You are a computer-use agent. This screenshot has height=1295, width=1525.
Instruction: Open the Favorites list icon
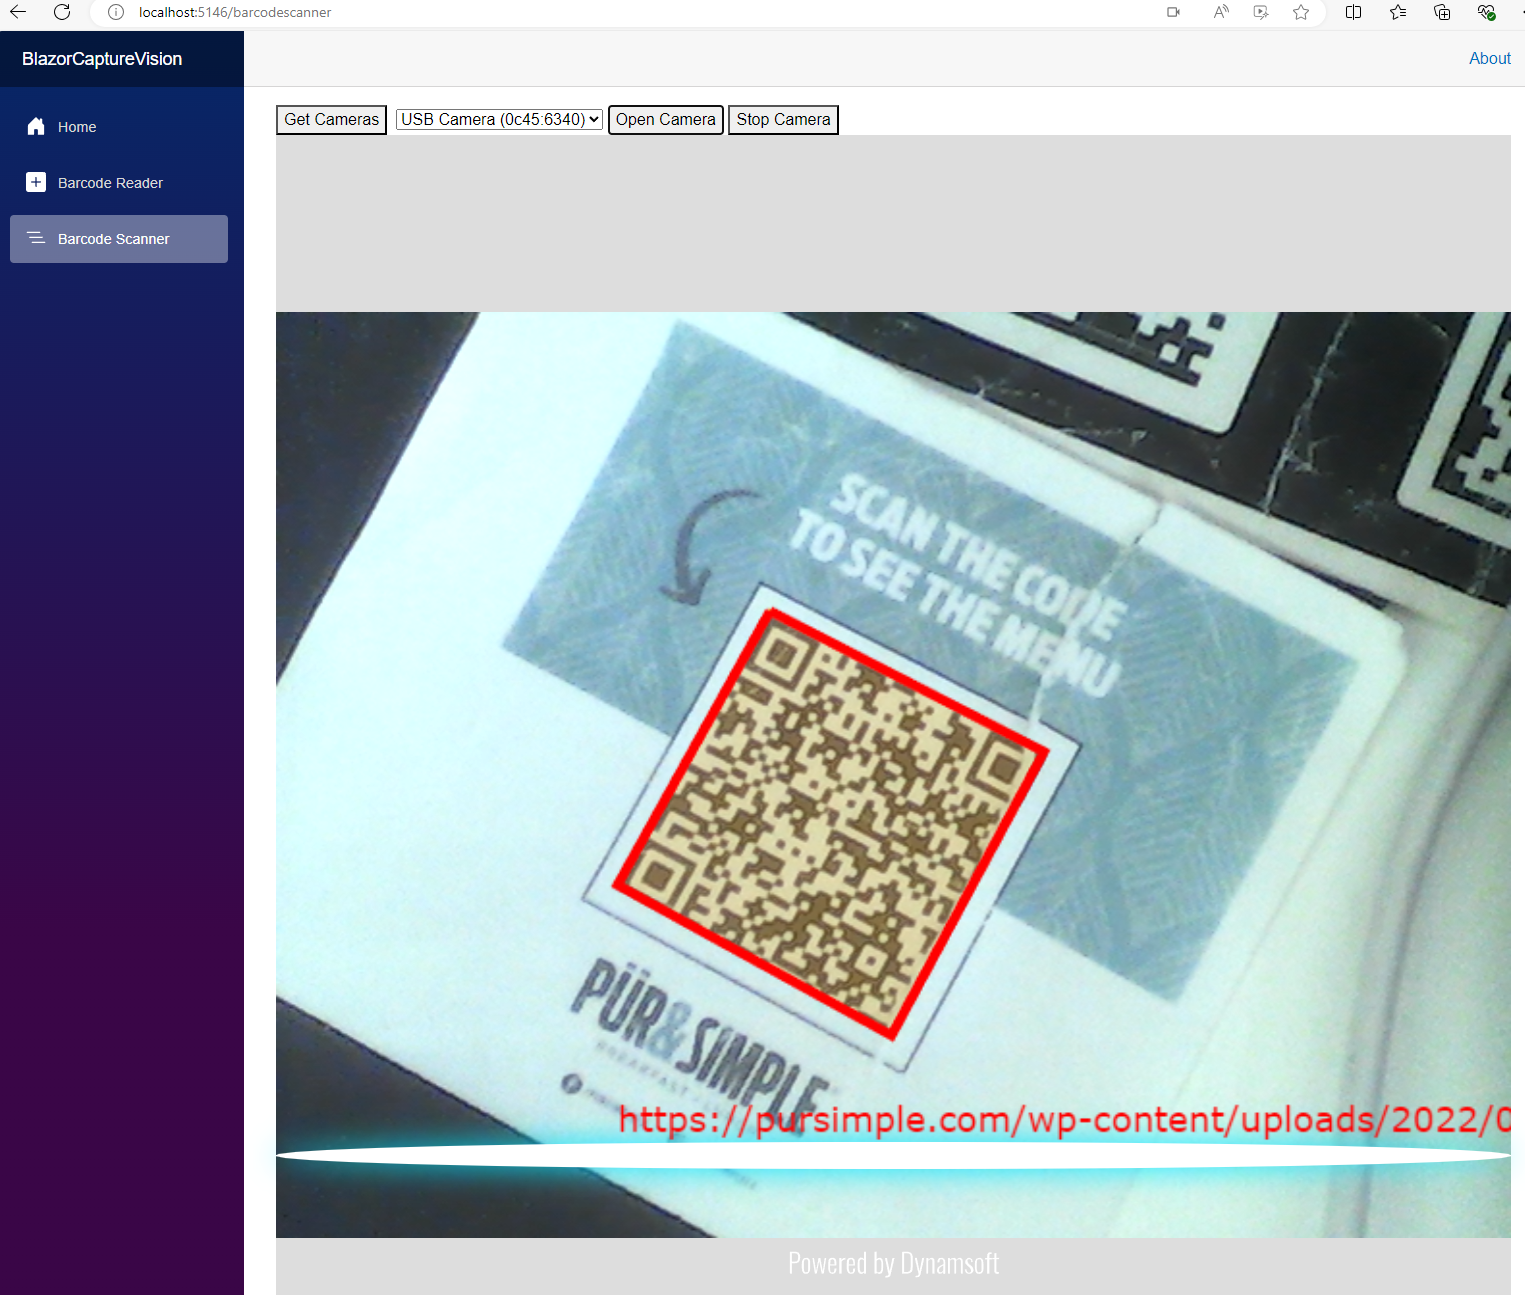(x=1398, y=12)
